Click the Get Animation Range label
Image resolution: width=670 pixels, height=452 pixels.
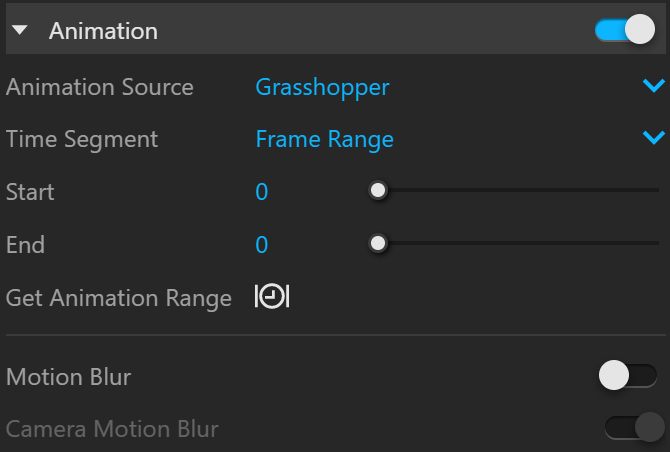(119, 298)
